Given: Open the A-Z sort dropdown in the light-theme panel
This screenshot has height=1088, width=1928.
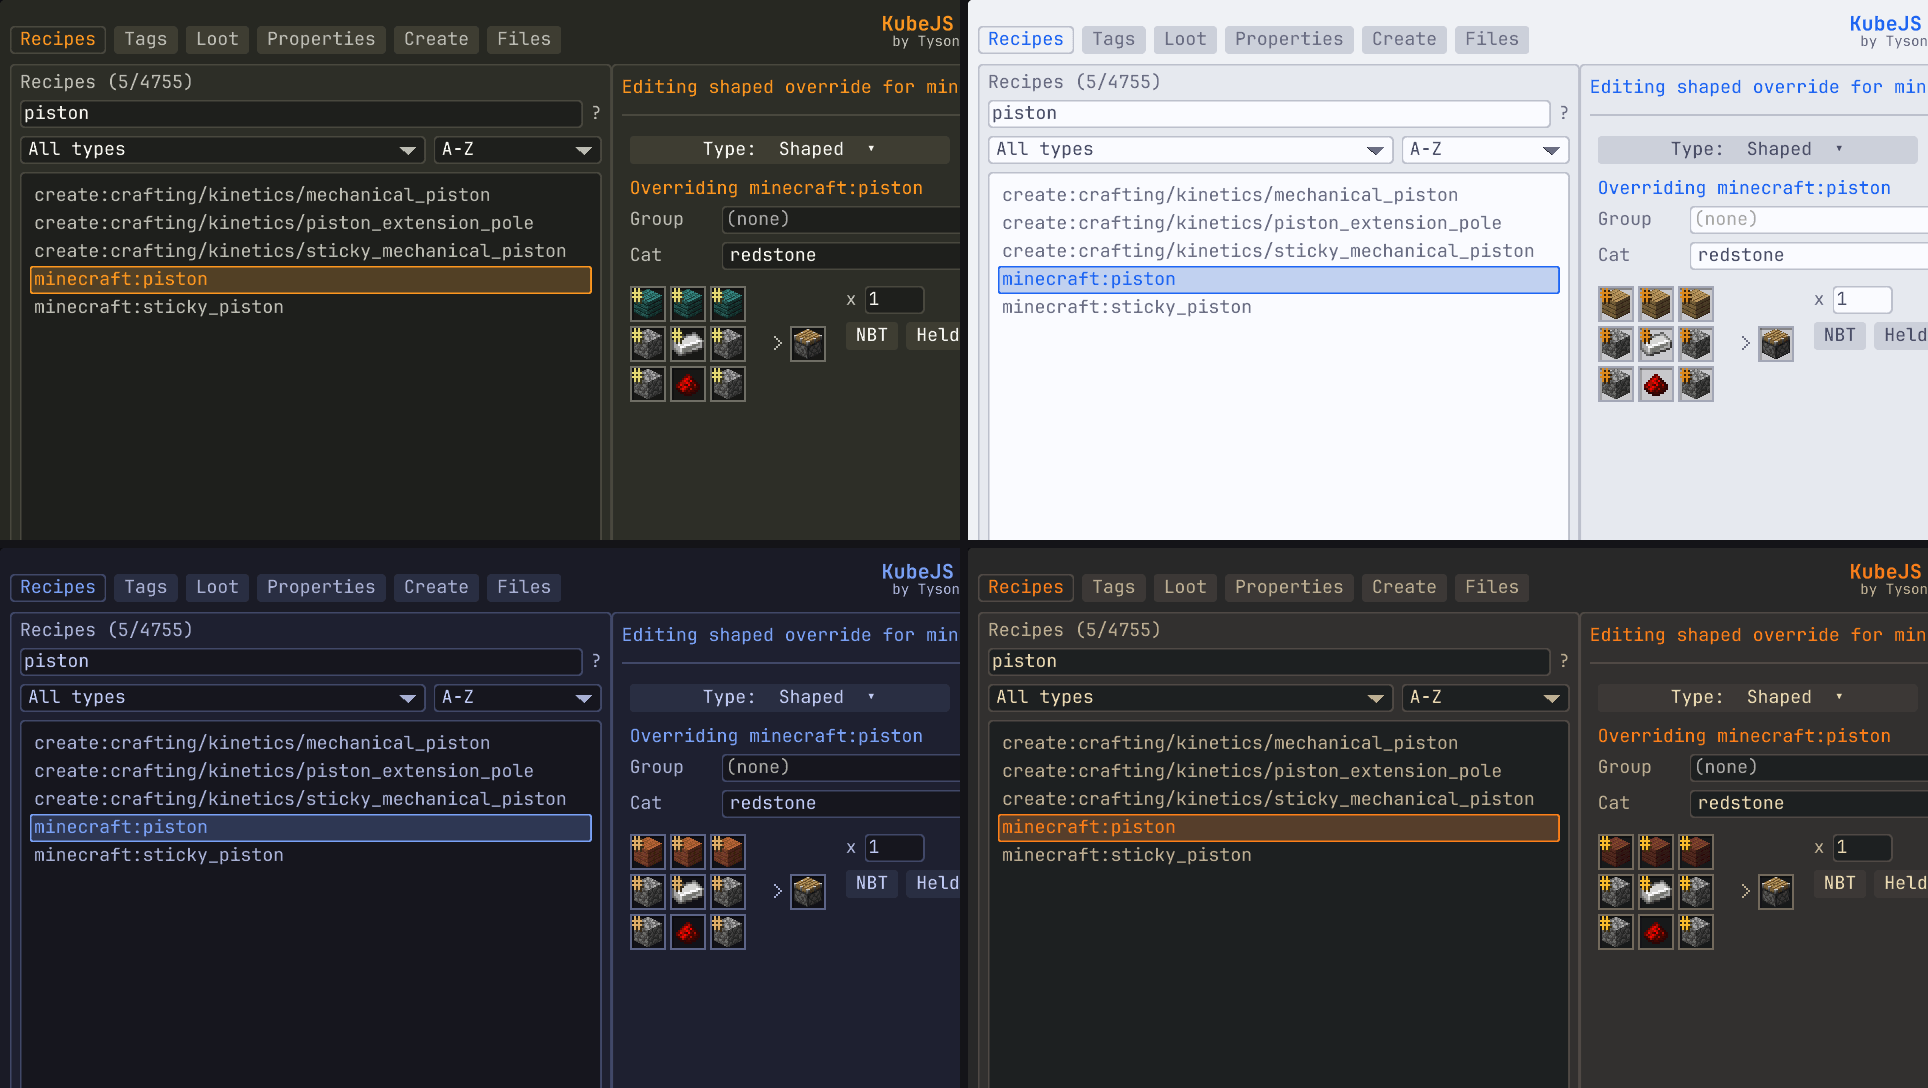Looking at the screenshot, I should coord(1485,150).
